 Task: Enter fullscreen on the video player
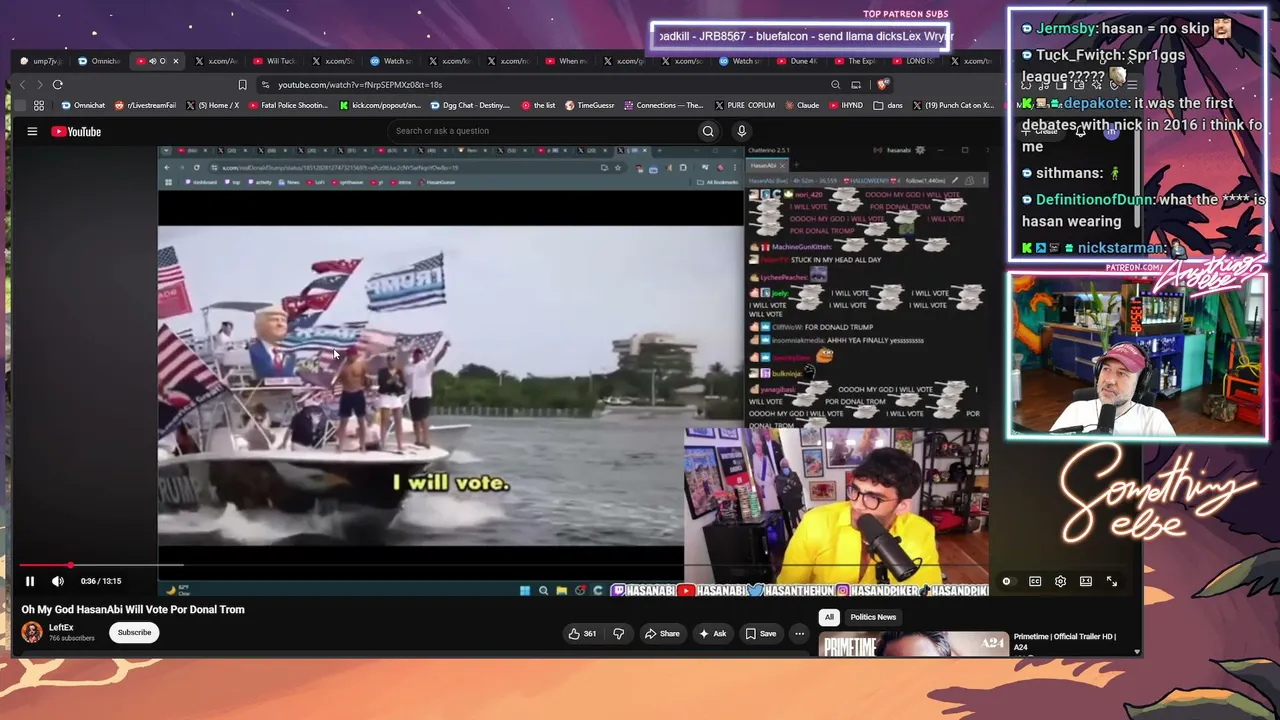1112,581
